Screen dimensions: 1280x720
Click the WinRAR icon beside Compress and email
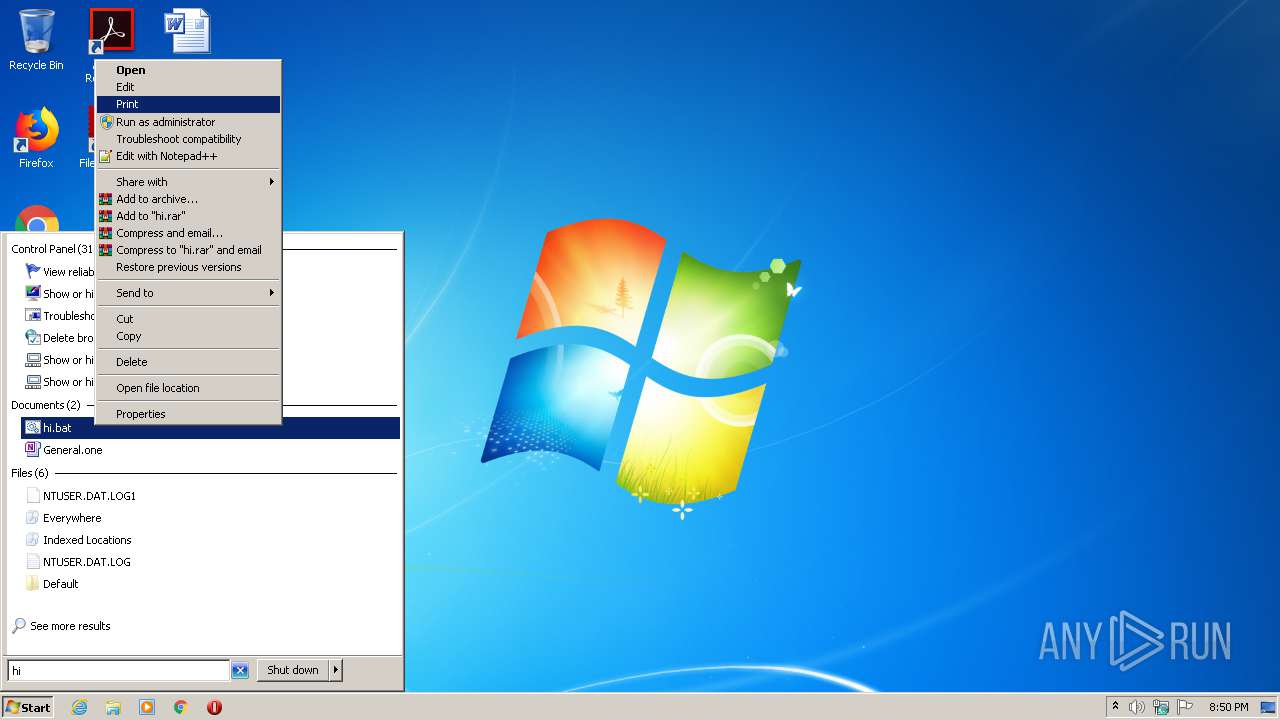(106, 233)
